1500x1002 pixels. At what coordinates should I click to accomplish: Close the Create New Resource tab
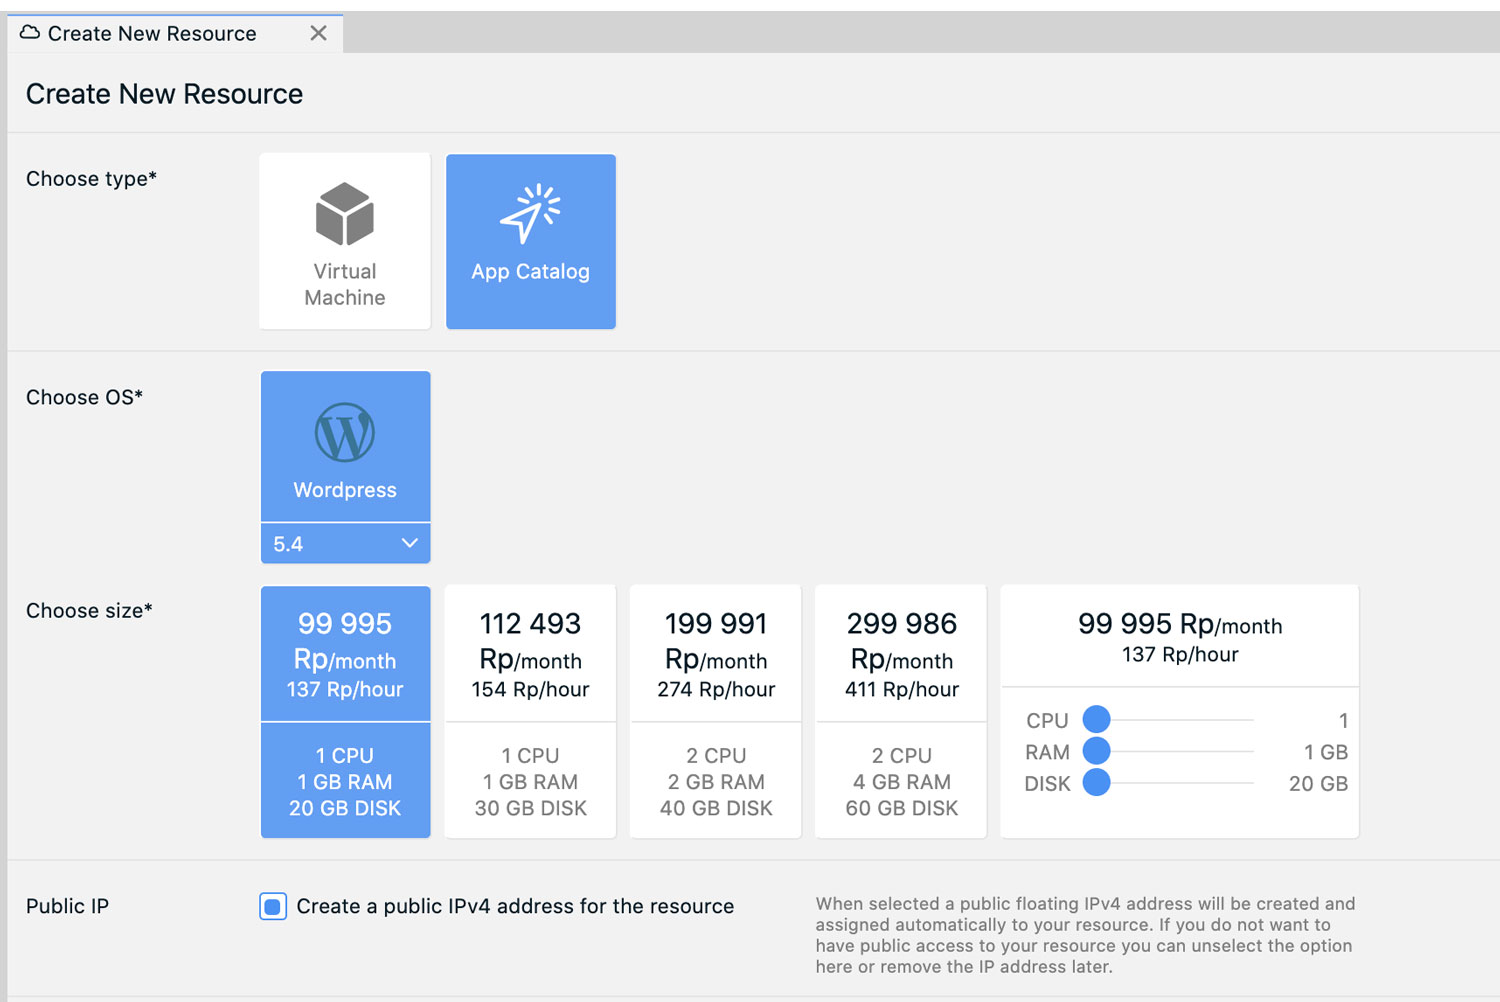tap(318, 33)
